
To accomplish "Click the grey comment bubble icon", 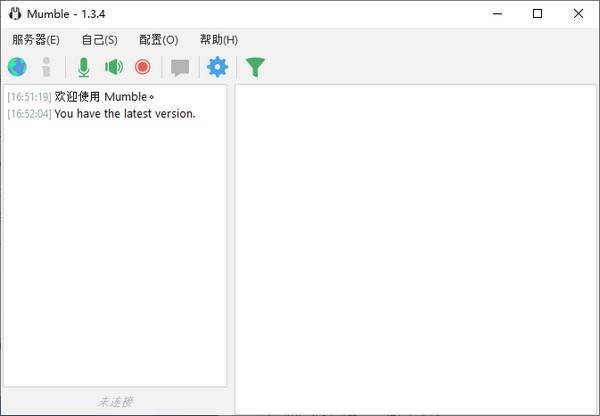I will (x=180, y=67).
